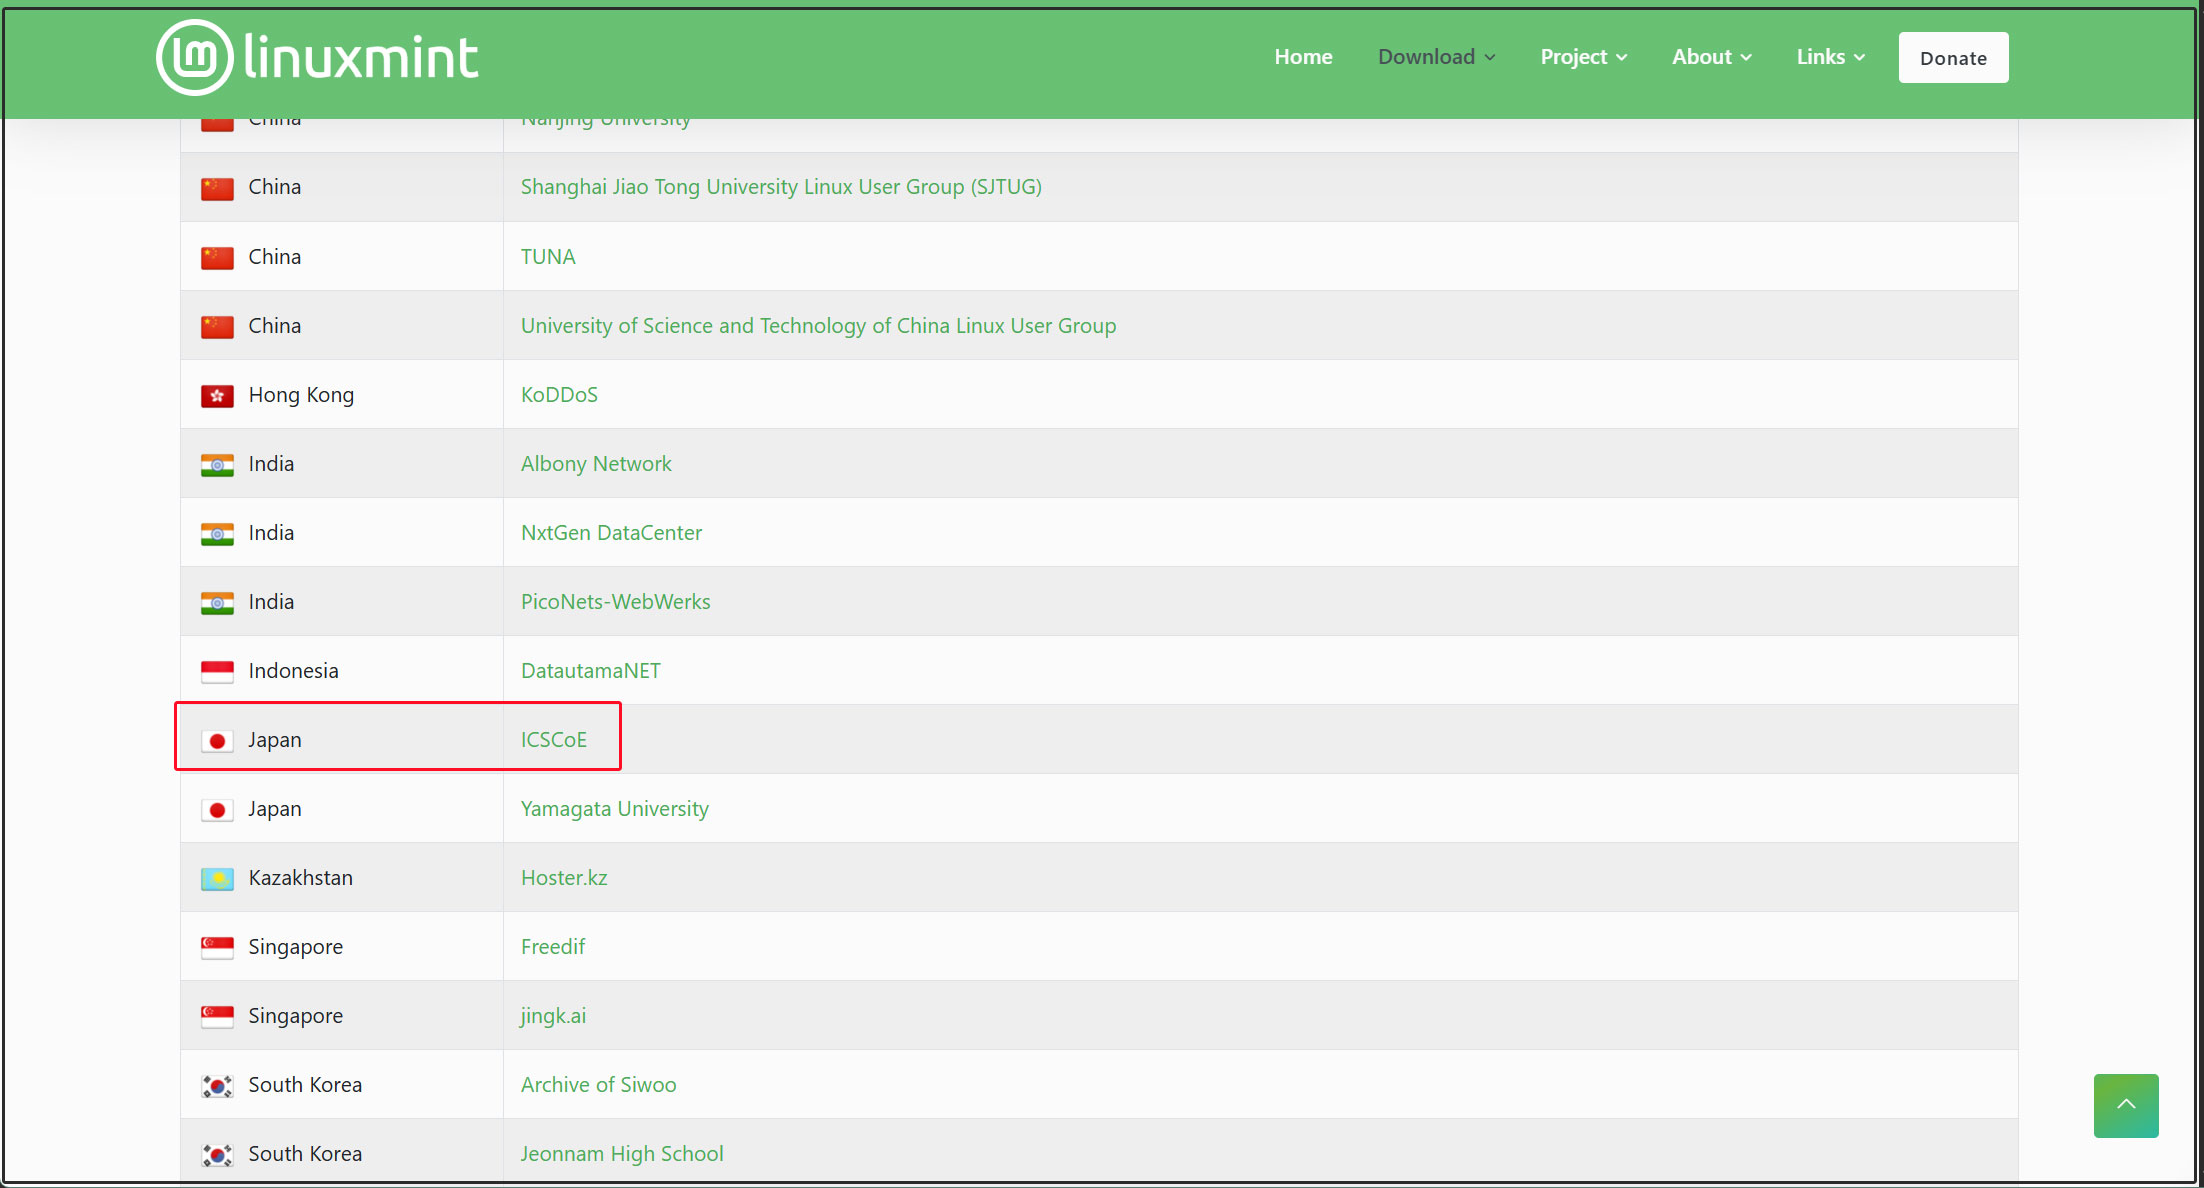Click the Indonesia flag icon

217,672
